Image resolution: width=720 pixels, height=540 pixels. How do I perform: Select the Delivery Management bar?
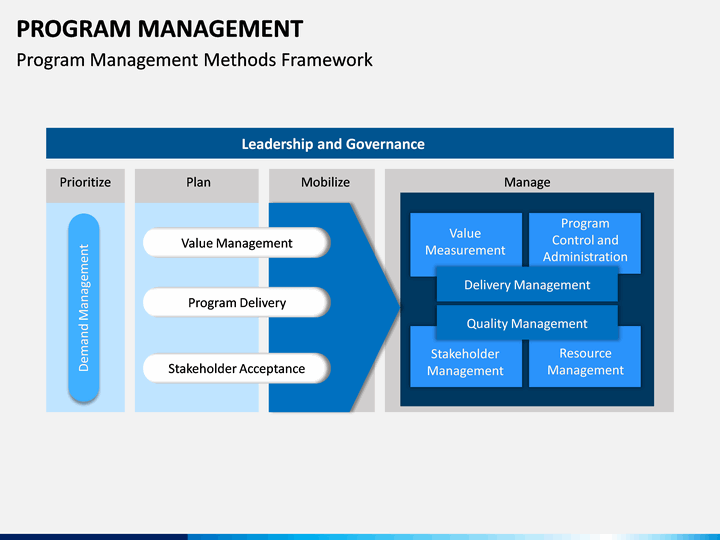(x=527, y=285)
